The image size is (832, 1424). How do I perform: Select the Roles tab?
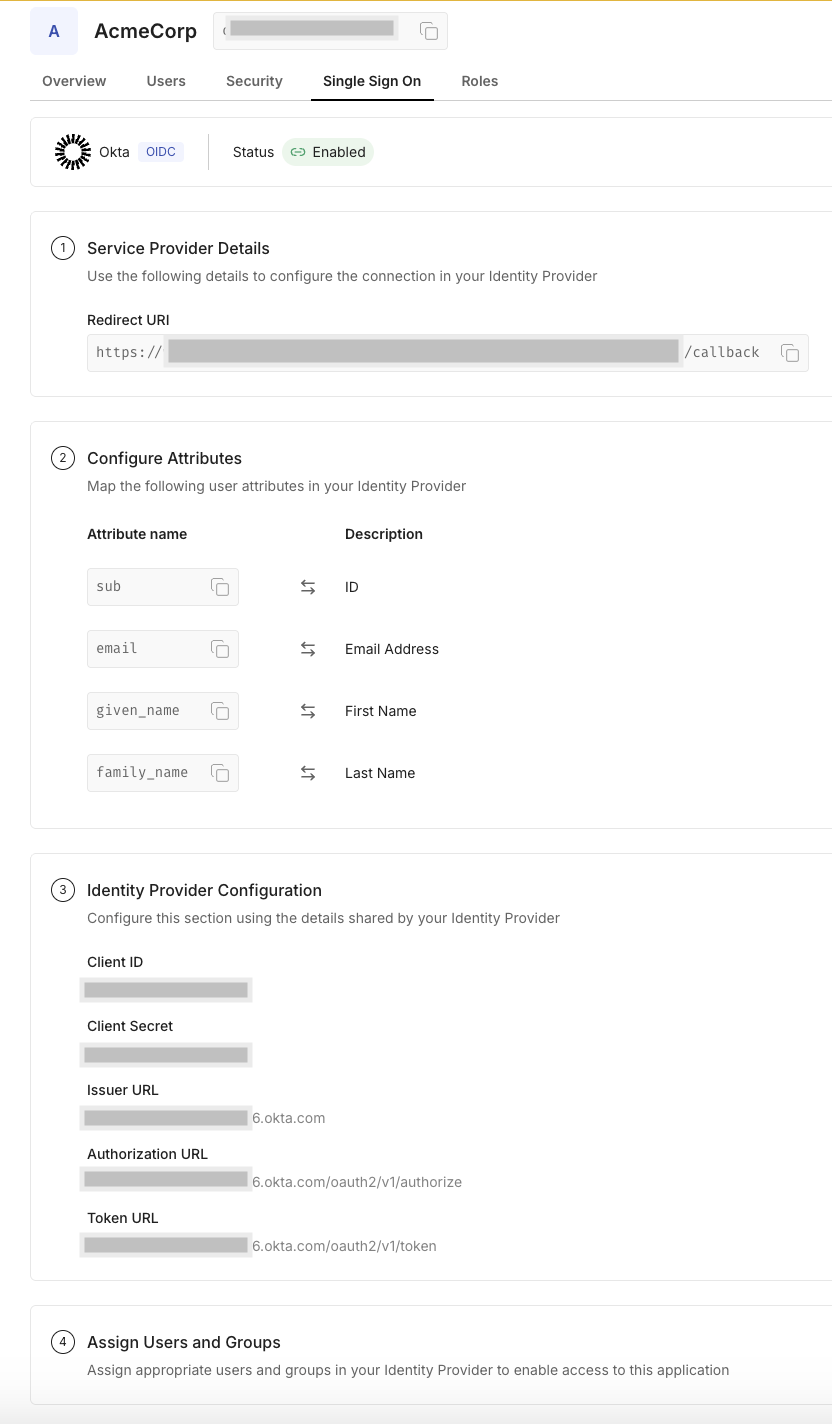[480, 81]
